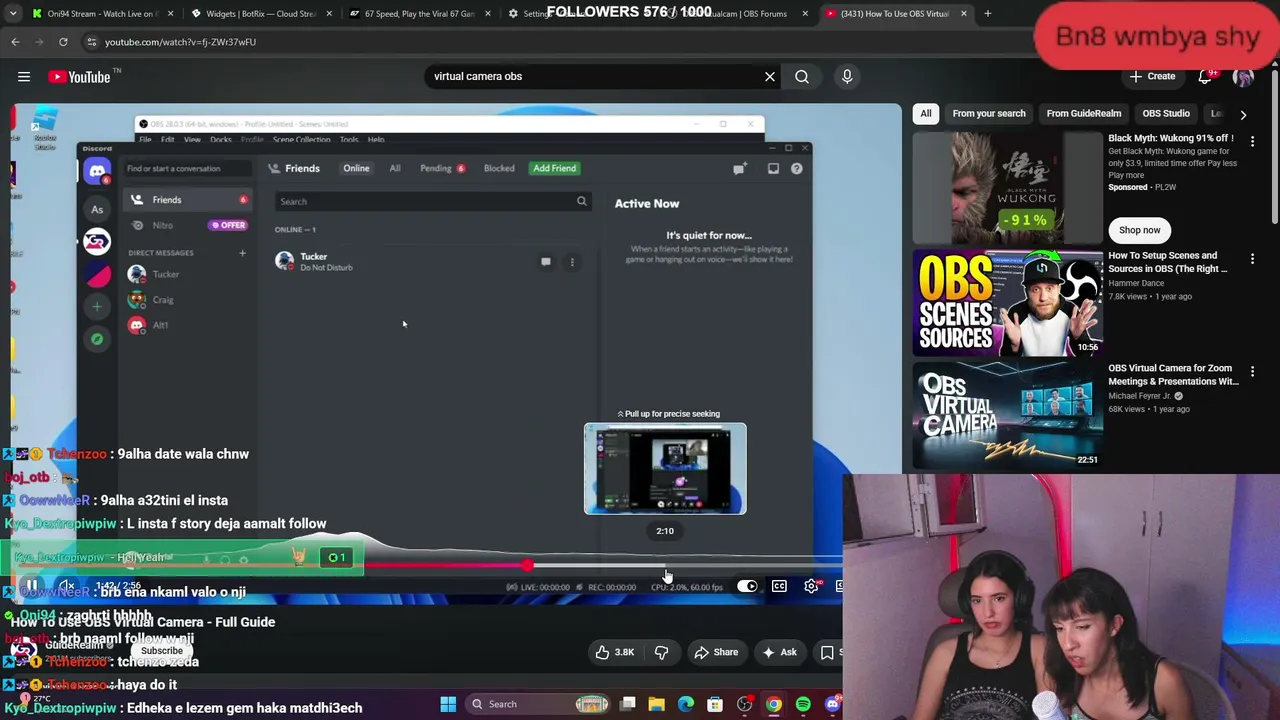Click the Add Friend button in Discord
This screenshot has width=1280, height=720.
click(554, 168)
